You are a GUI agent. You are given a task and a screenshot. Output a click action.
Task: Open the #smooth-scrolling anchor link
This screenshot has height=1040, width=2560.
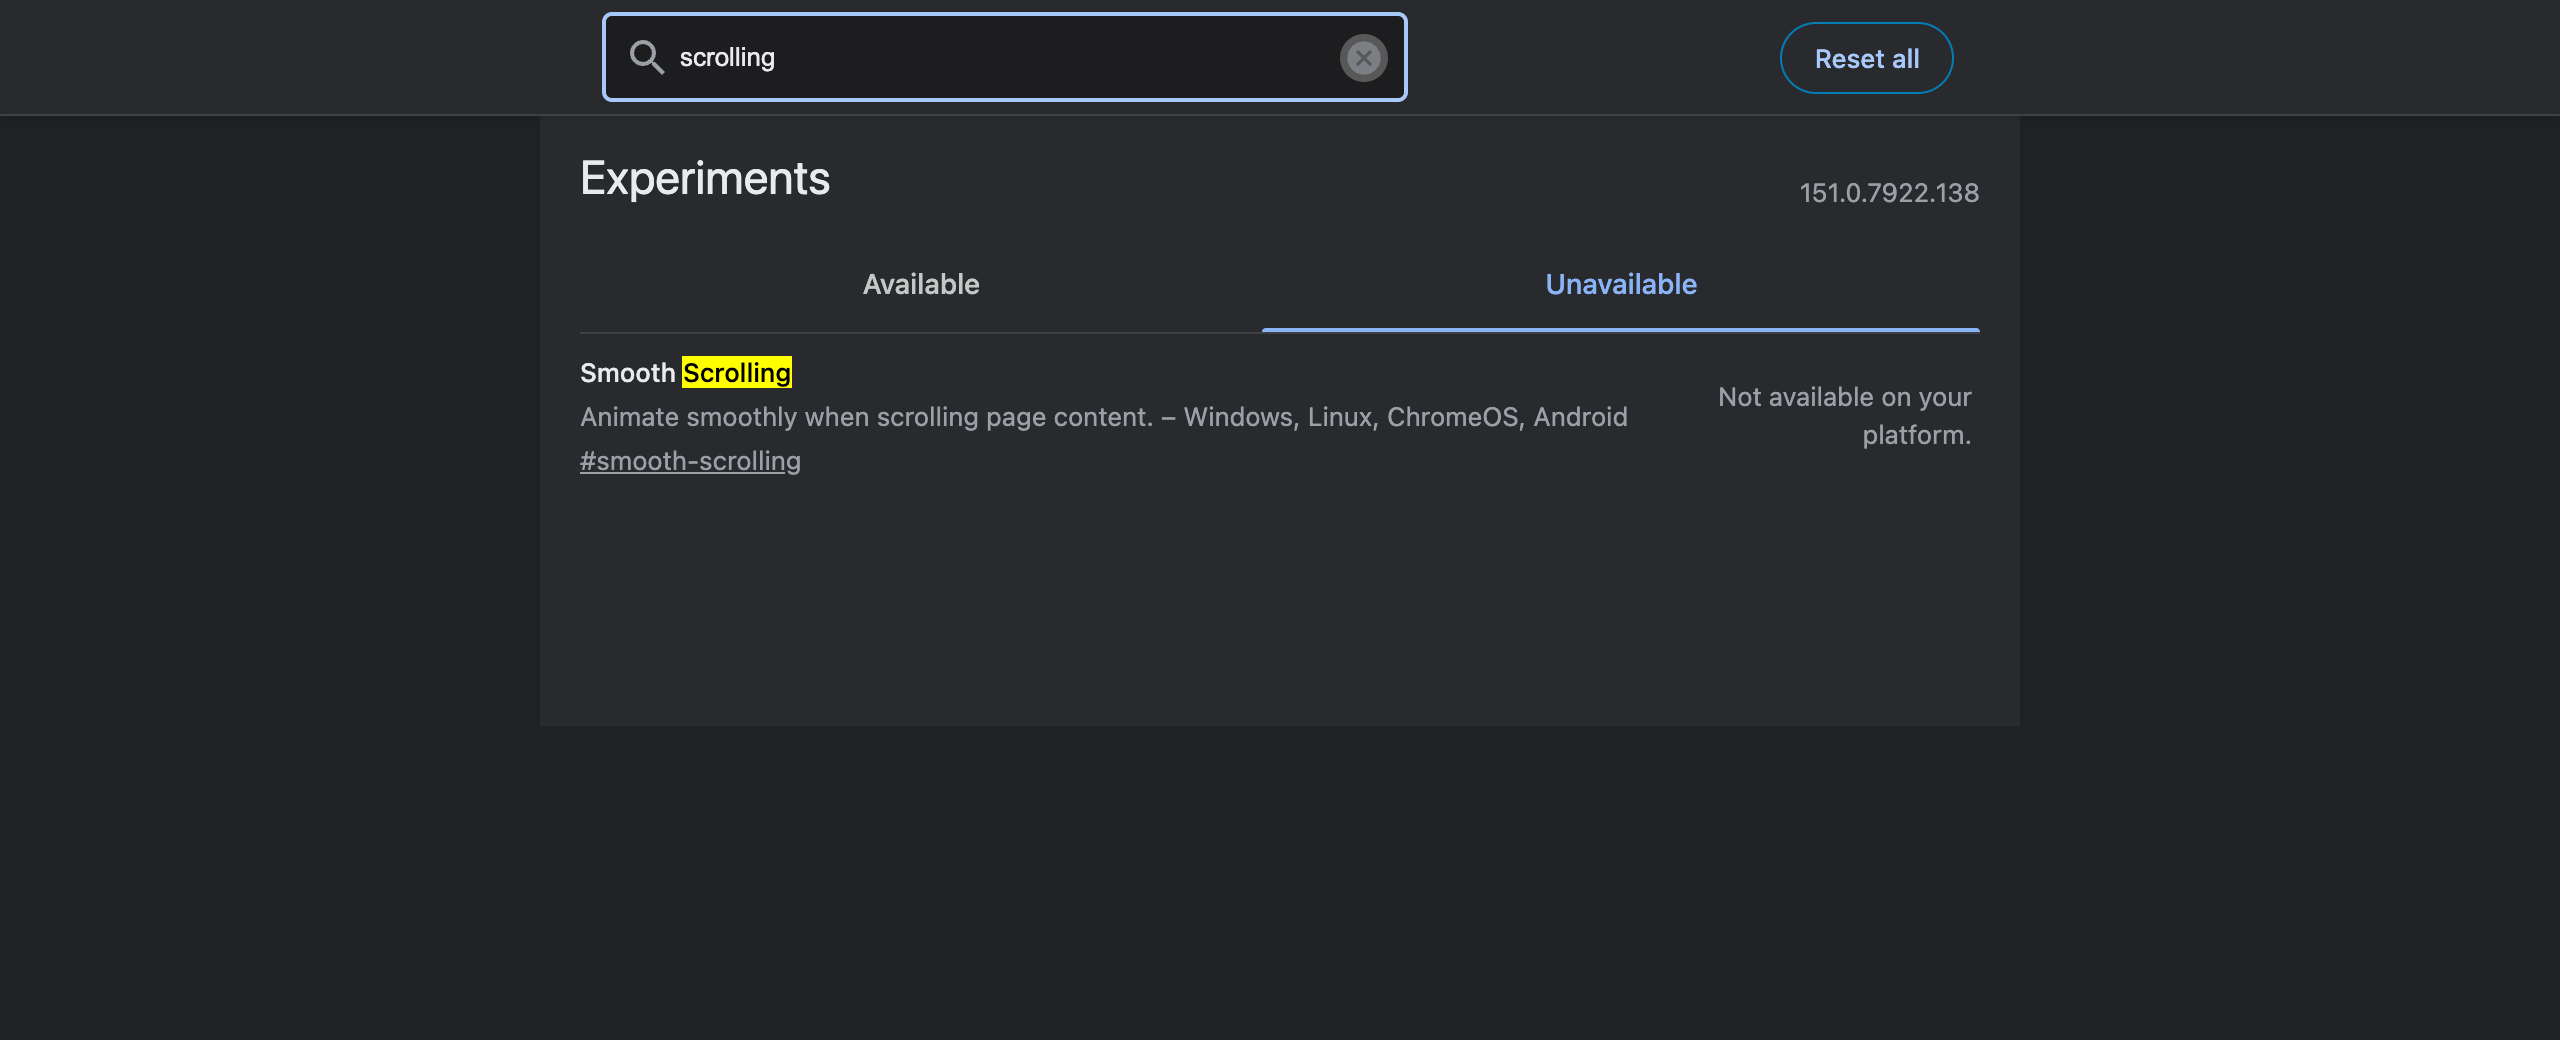[690, 461]
